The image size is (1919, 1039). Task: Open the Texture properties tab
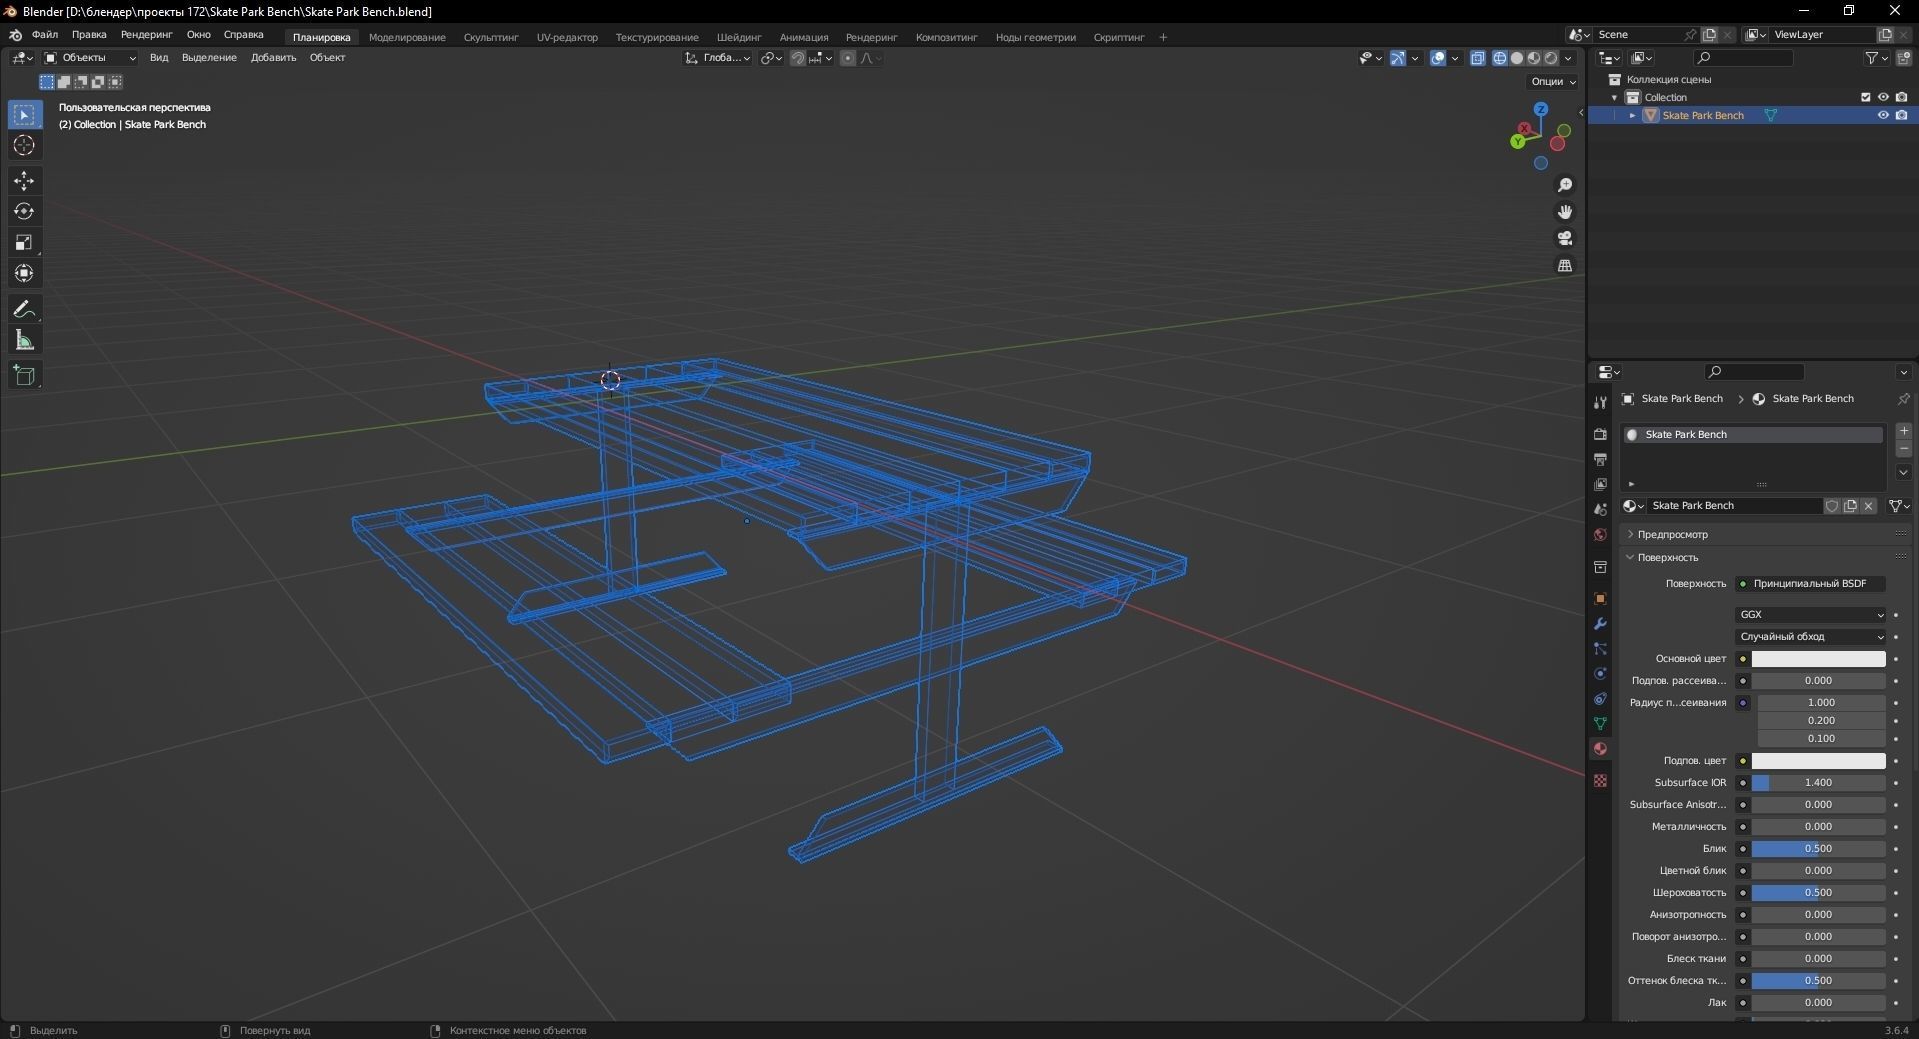(1600, 780)
